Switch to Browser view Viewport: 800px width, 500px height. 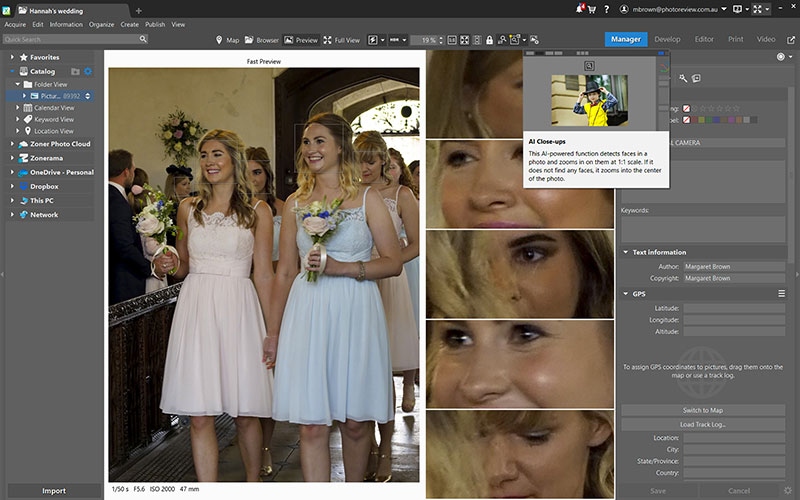pyautogui.click(x=261, y=40)
